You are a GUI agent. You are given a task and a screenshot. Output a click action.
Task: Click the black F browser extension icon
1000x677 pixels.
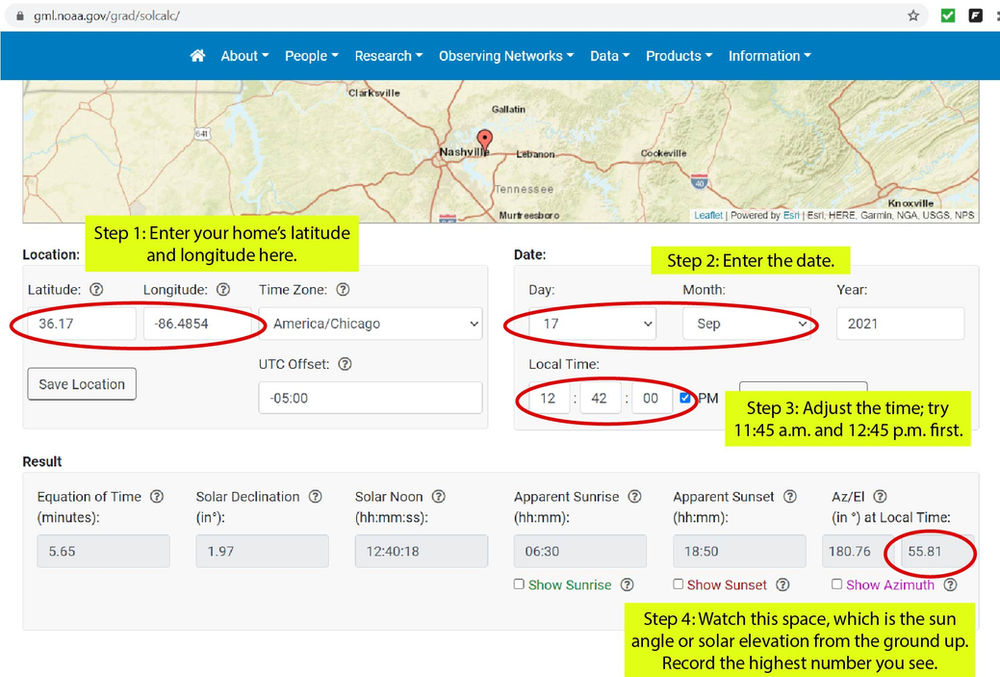pyautogui.click(x=975, y=15)
